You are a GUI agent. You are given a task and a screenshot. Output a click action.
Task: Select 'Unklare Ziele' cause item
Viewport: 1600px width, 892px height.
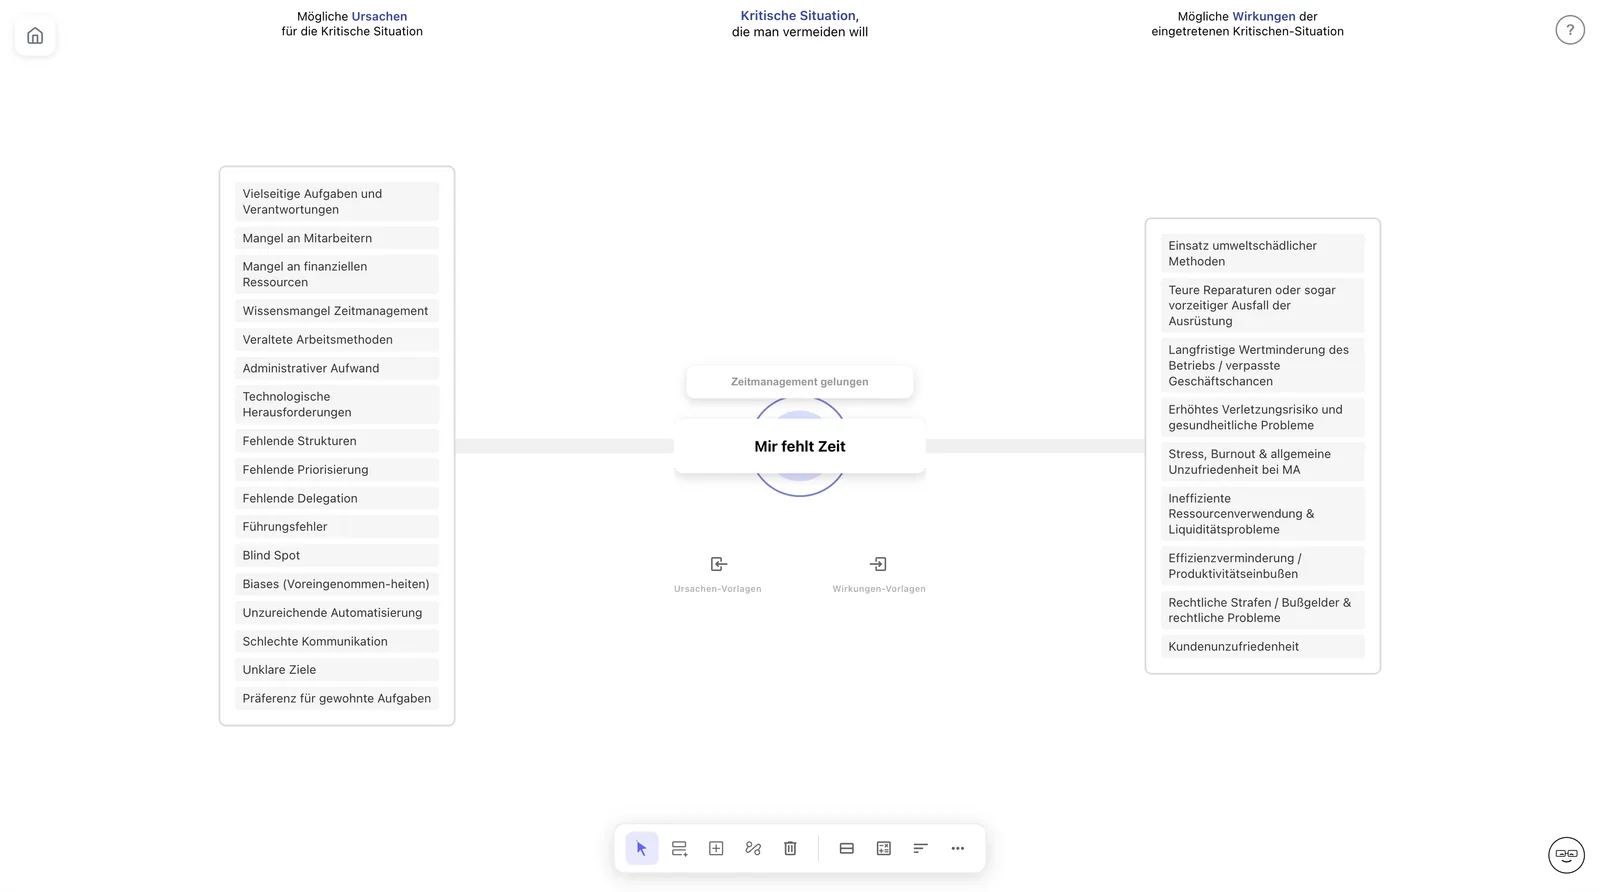[337, 670]
